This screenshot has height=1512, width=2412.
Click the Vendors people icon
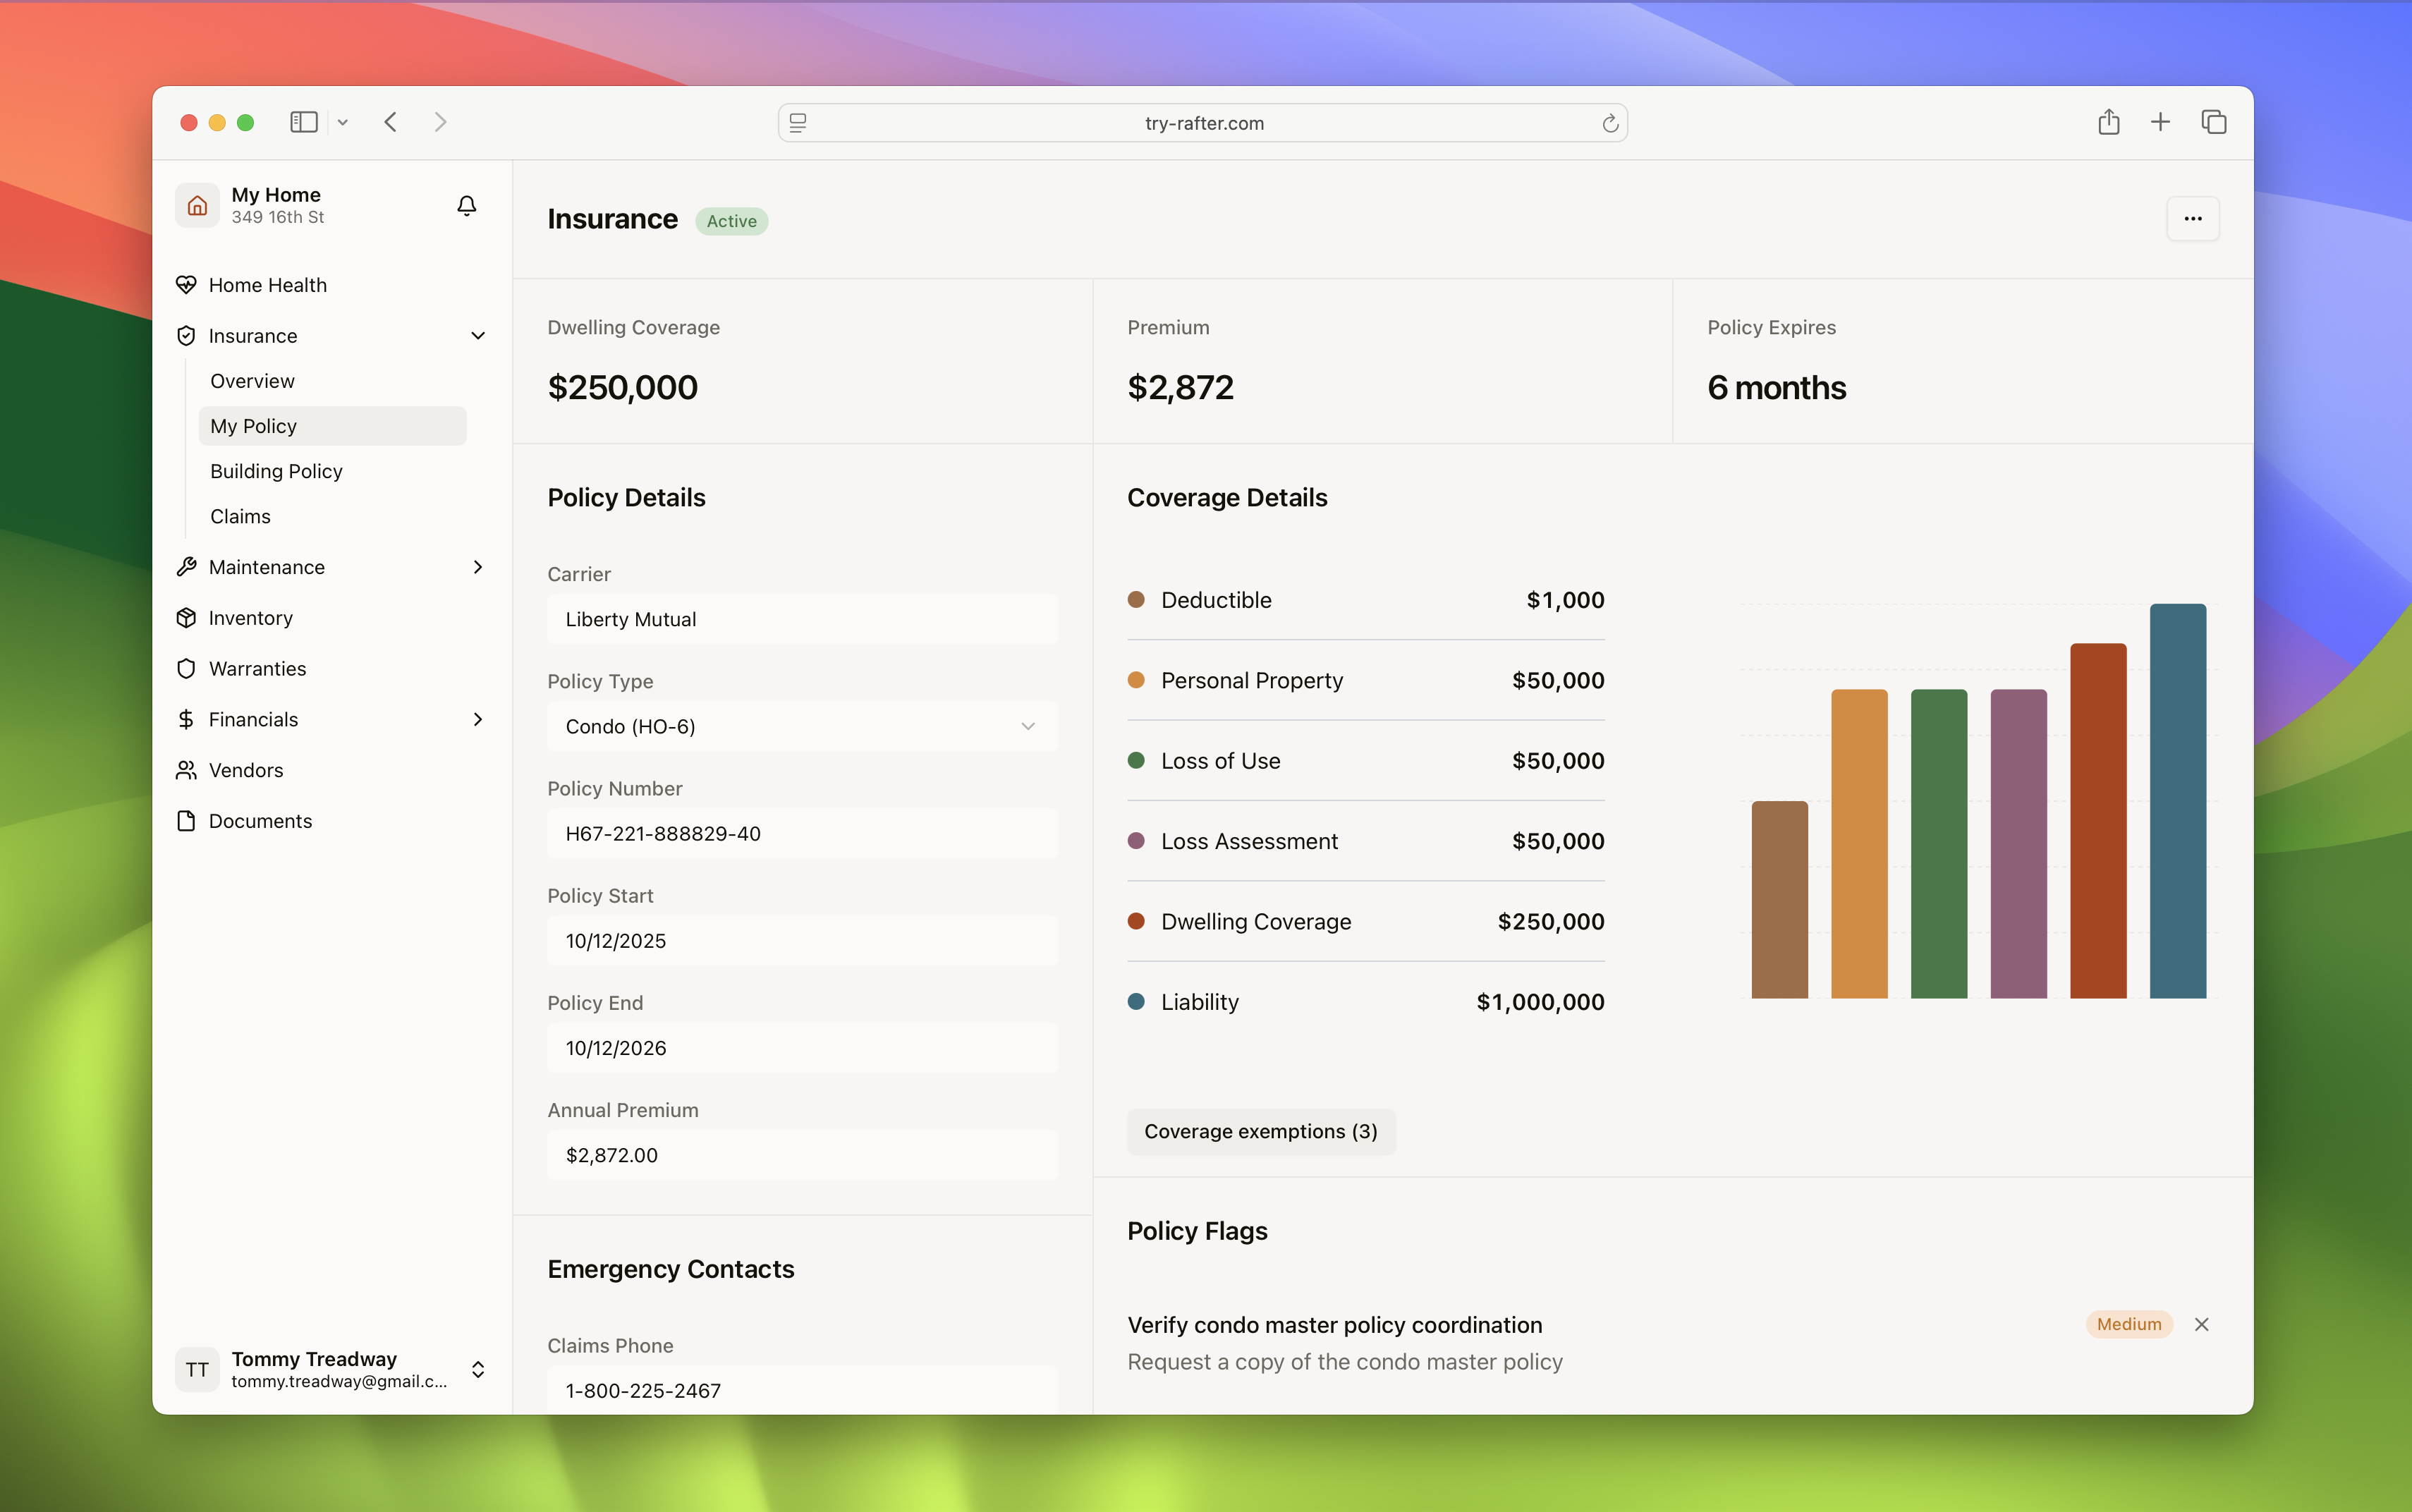[186, 770]
